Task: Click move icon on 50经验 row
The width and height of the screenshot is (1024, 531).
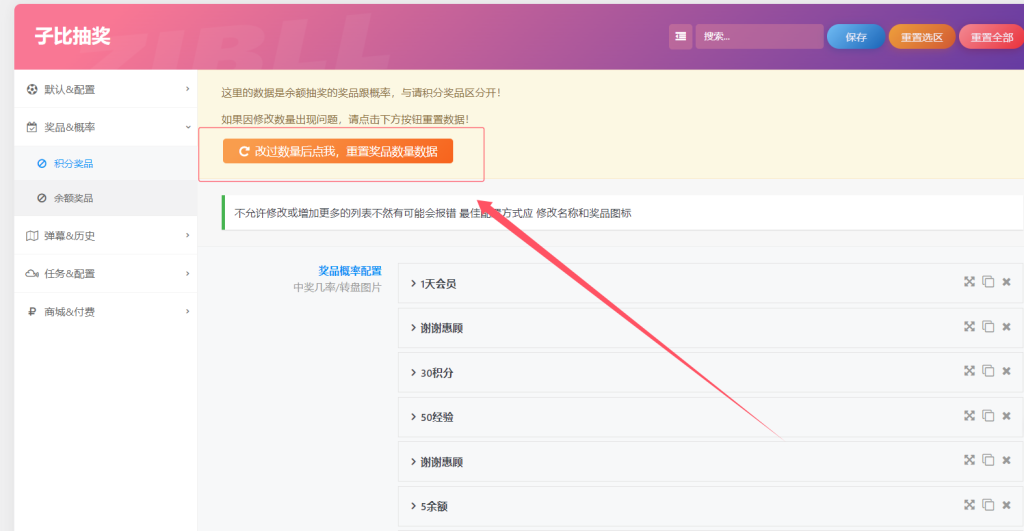Action: coord(969,415)
